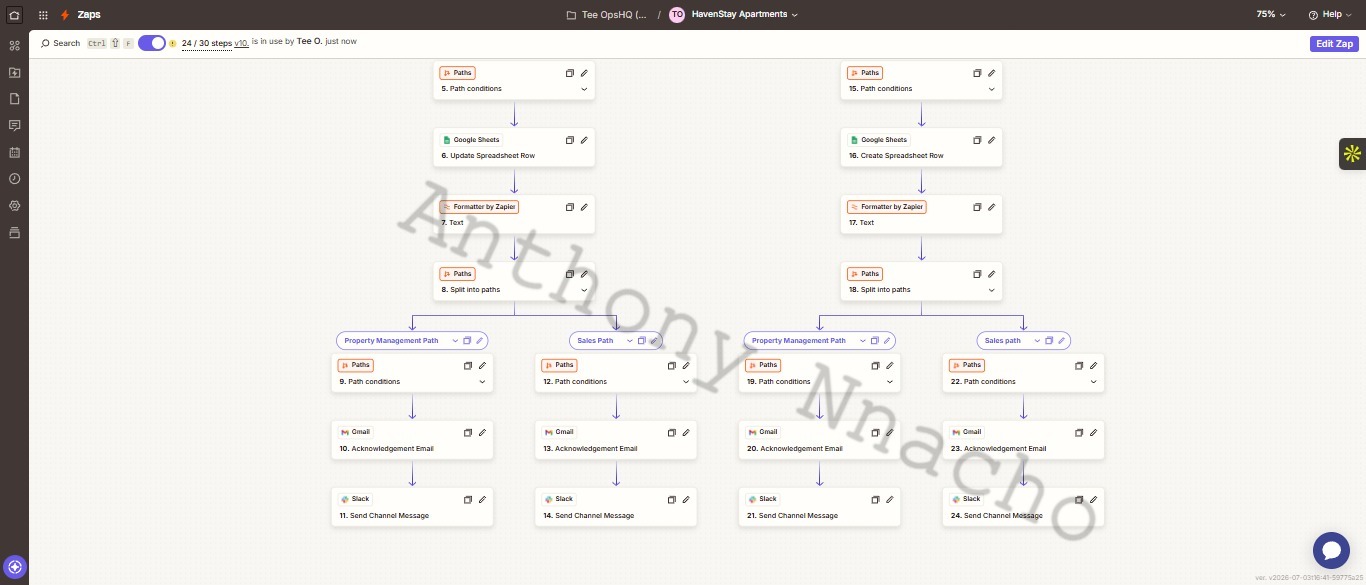The height and width of the screenshot is (585, 1366).
Task: Click the Zapier home icon in sidebar
Action: coord(14,15)
